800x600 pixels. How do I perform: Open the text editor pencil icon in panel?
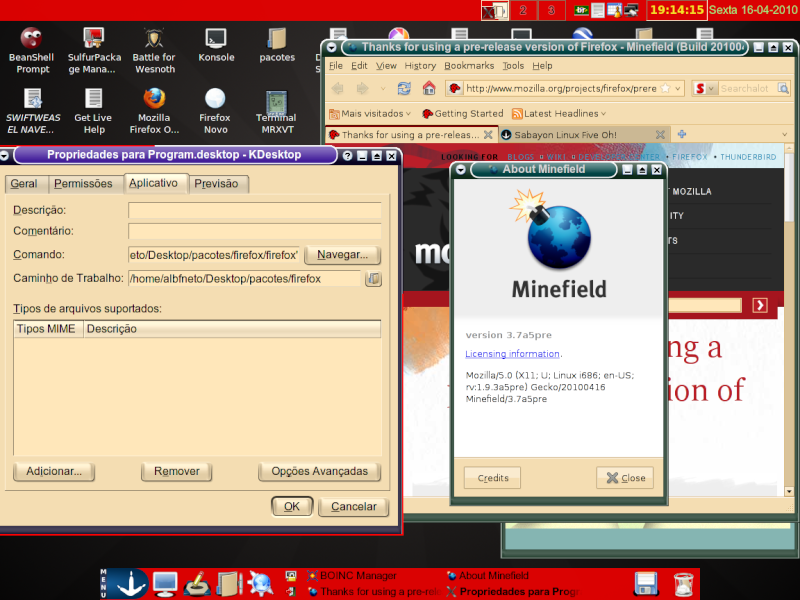coord(197,584)
